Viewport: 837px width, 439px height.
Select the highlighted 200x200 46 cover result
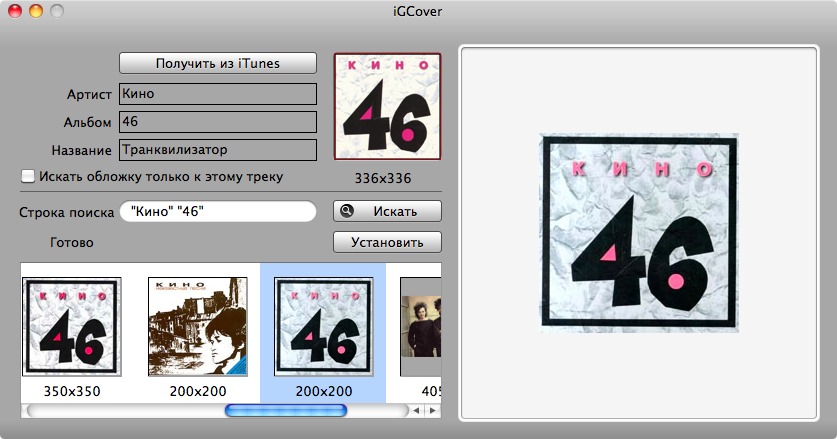point(323,327)
